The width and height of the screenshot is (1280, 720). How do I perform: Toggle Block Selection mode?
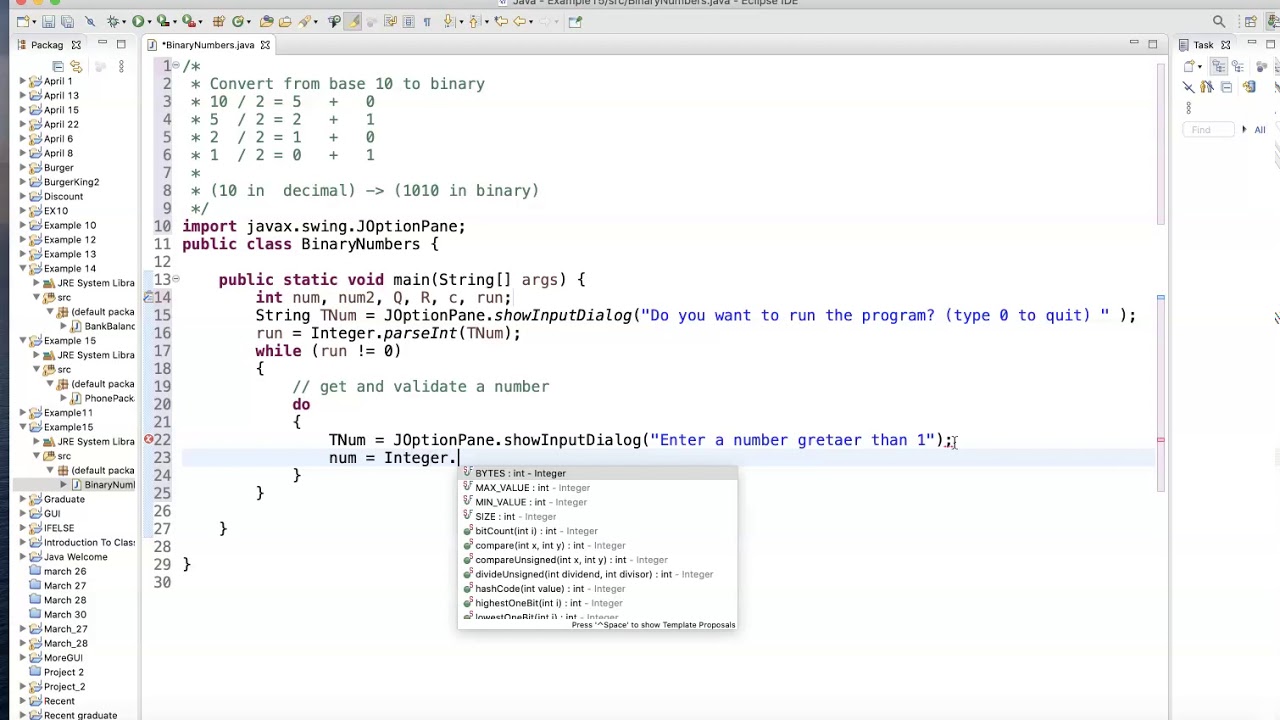point(408,21)
